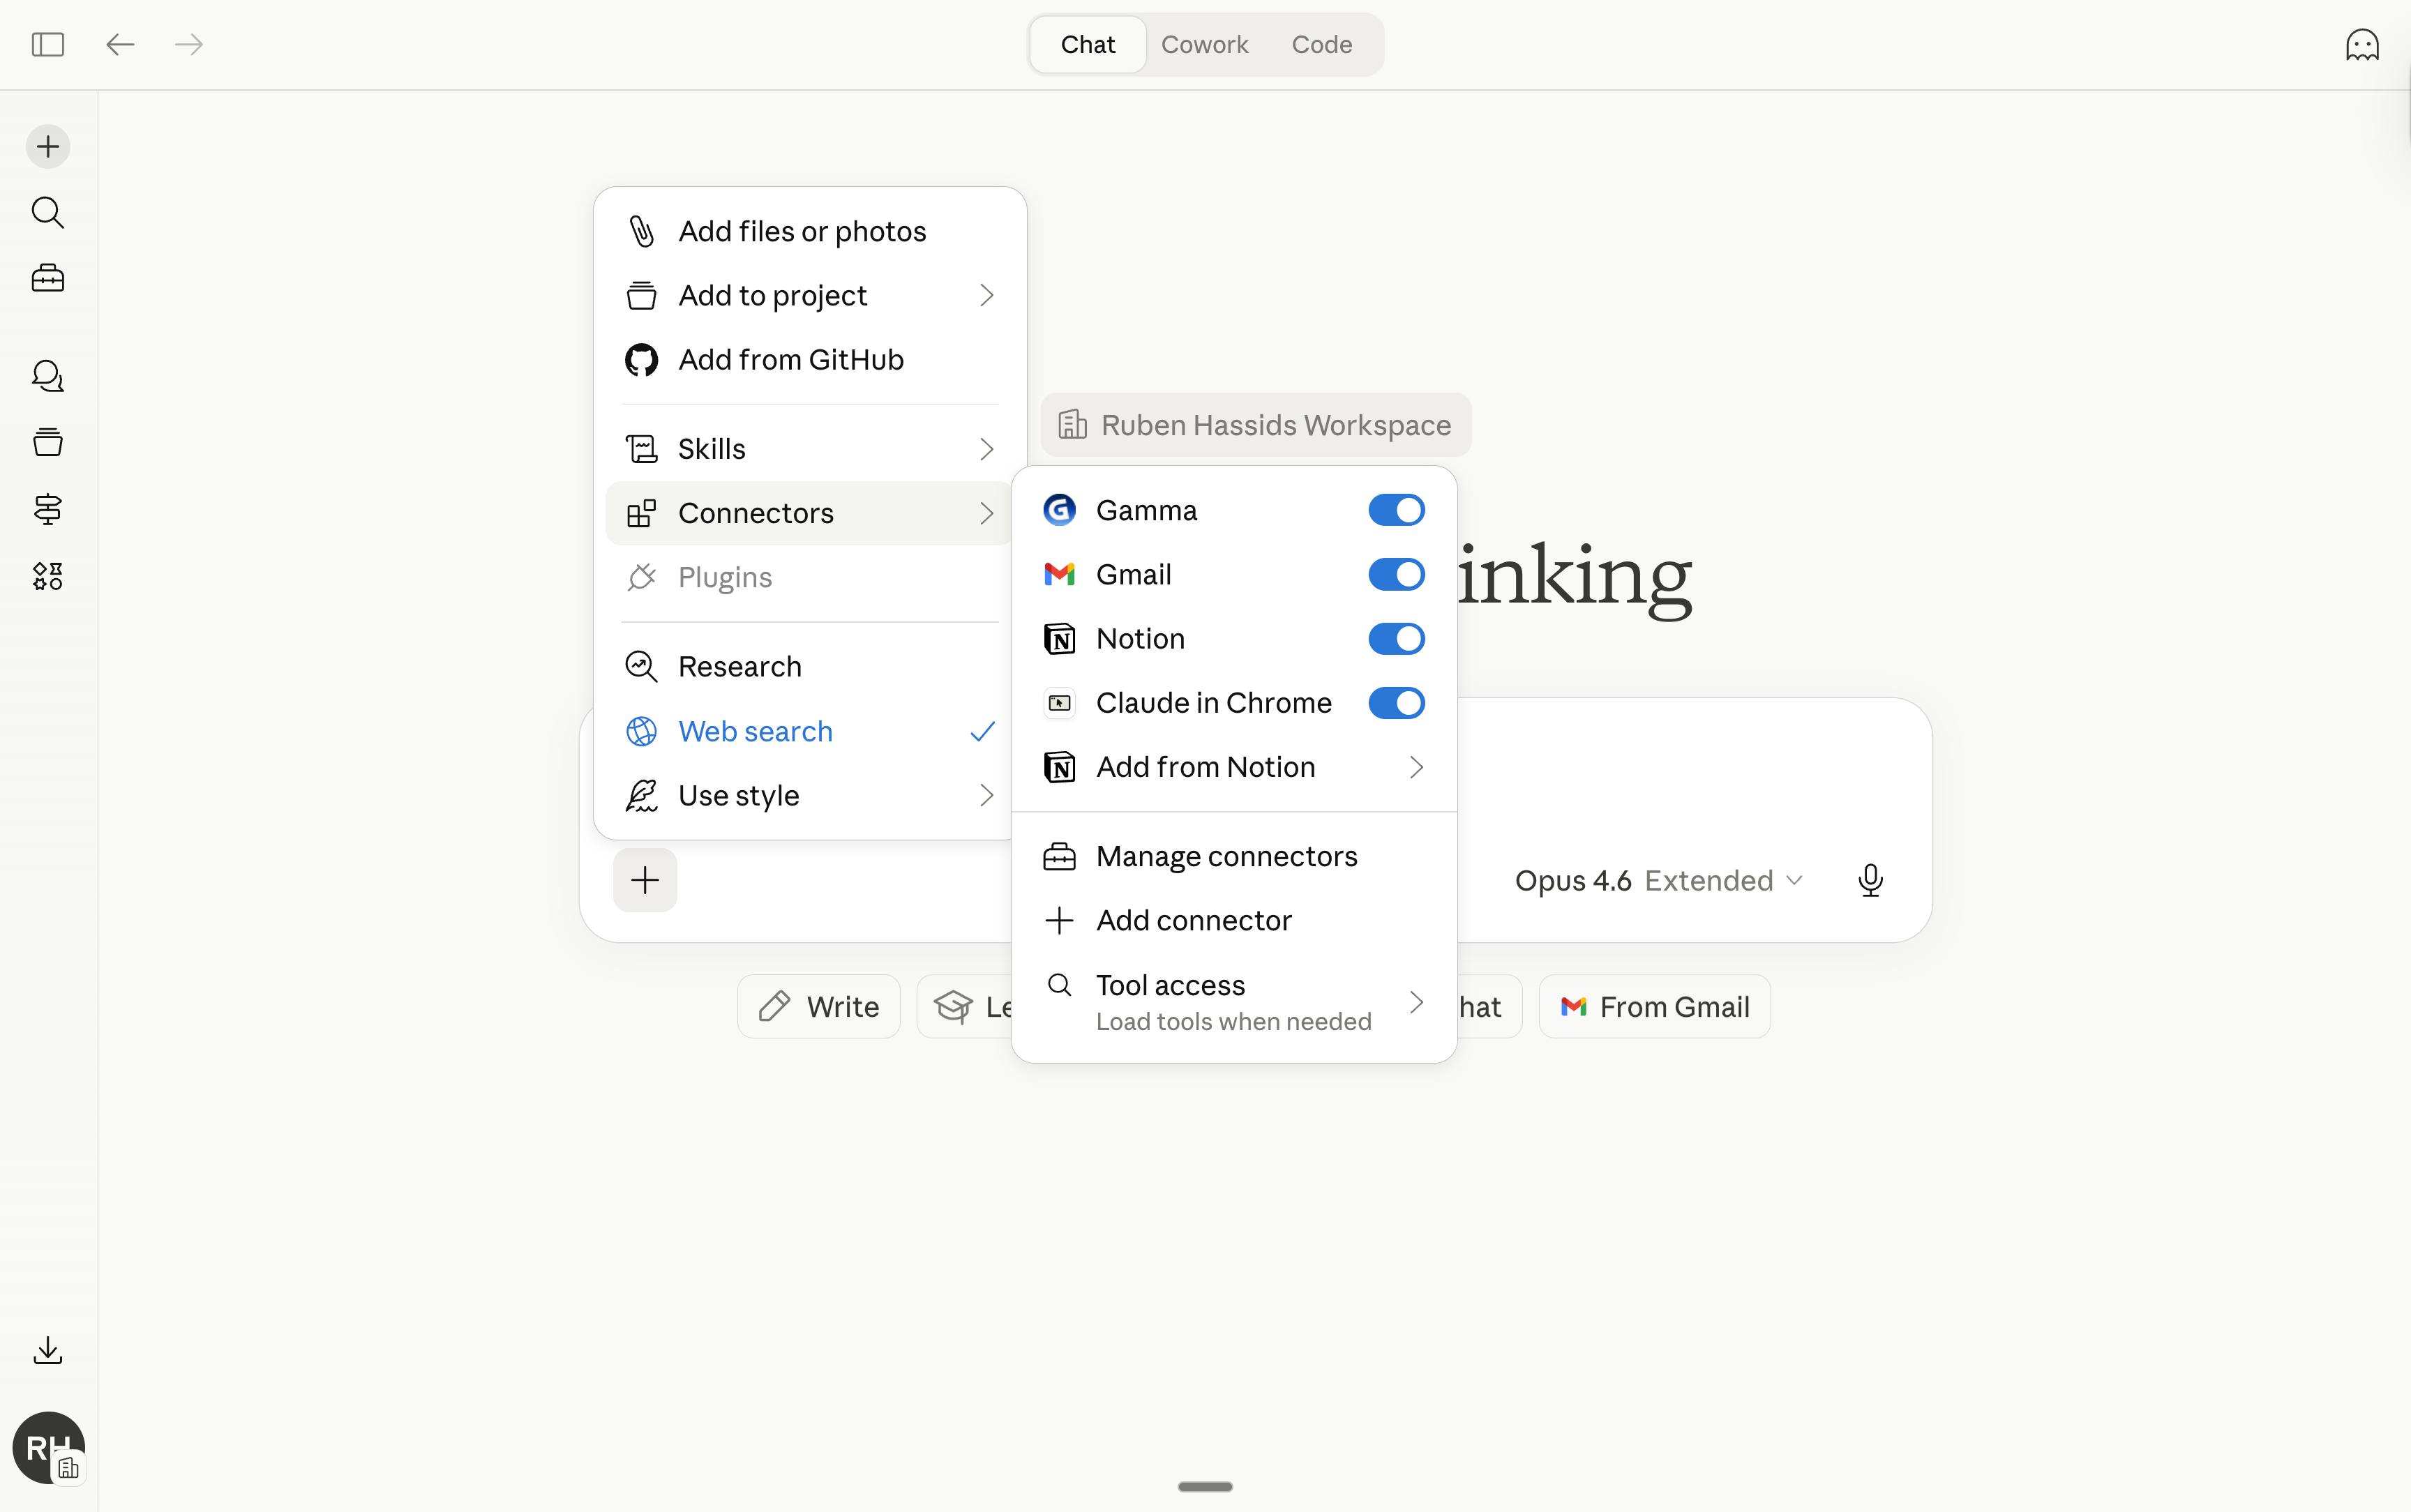Click the RH user avatar
2411x1512 pixels.
pos(46,1447)
